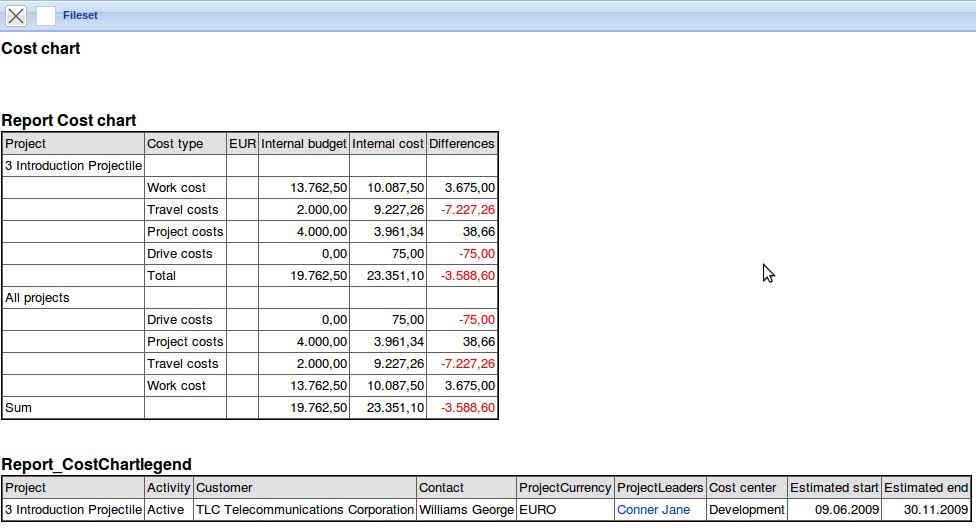Open the Conner Jane project leader link
Screen dimensions: 976x528
(653, 510)
